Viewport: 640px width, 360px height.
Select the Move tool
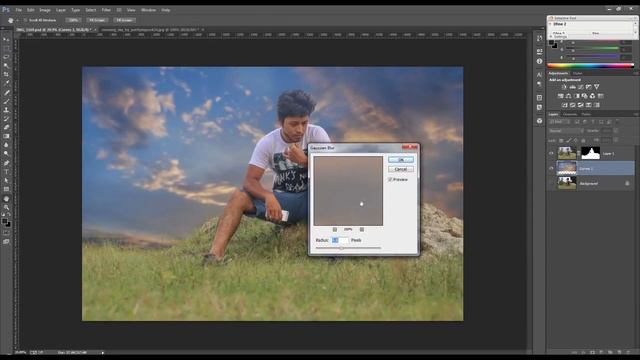pyautogui.click(x=6, y=40)
